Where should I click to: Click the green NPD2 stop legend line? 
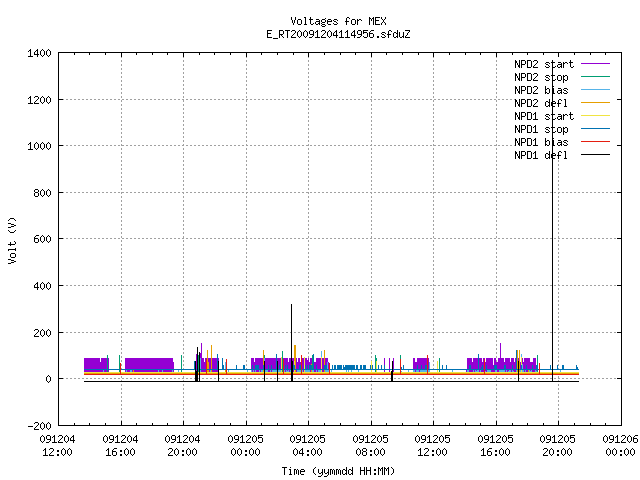[596, 77]
